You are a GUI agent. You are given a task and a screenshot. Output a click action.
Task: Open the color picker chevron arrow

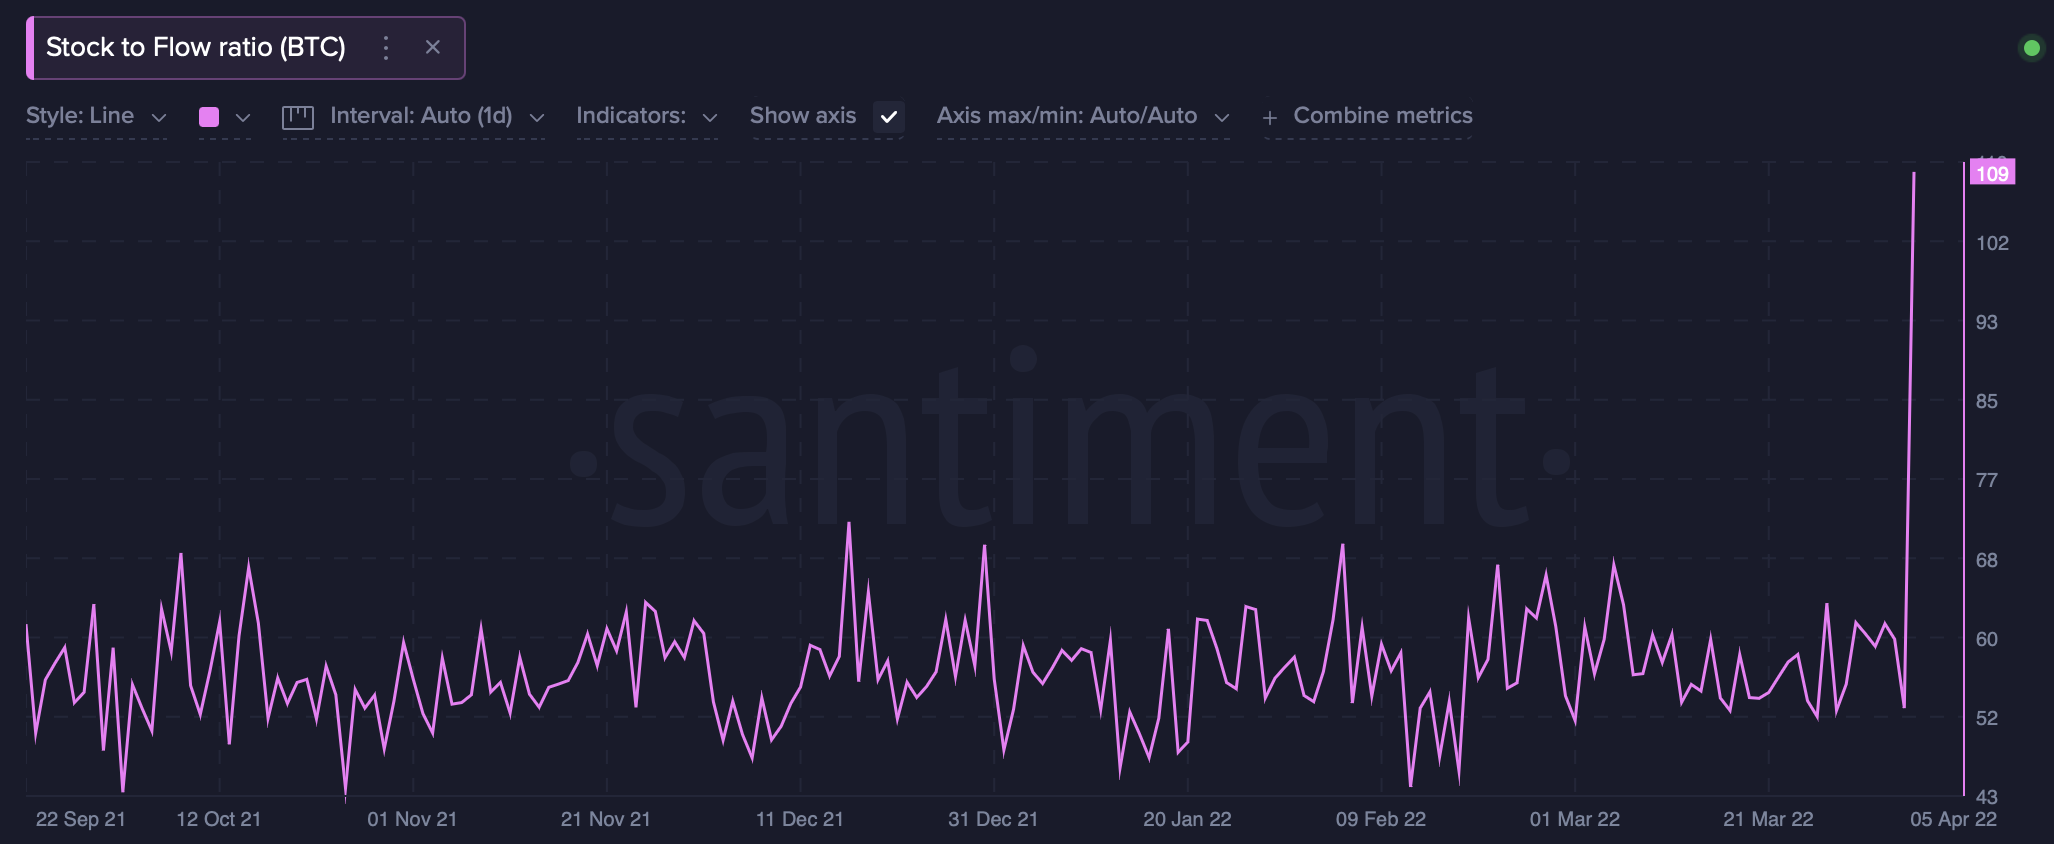click(x=242, y=118)
